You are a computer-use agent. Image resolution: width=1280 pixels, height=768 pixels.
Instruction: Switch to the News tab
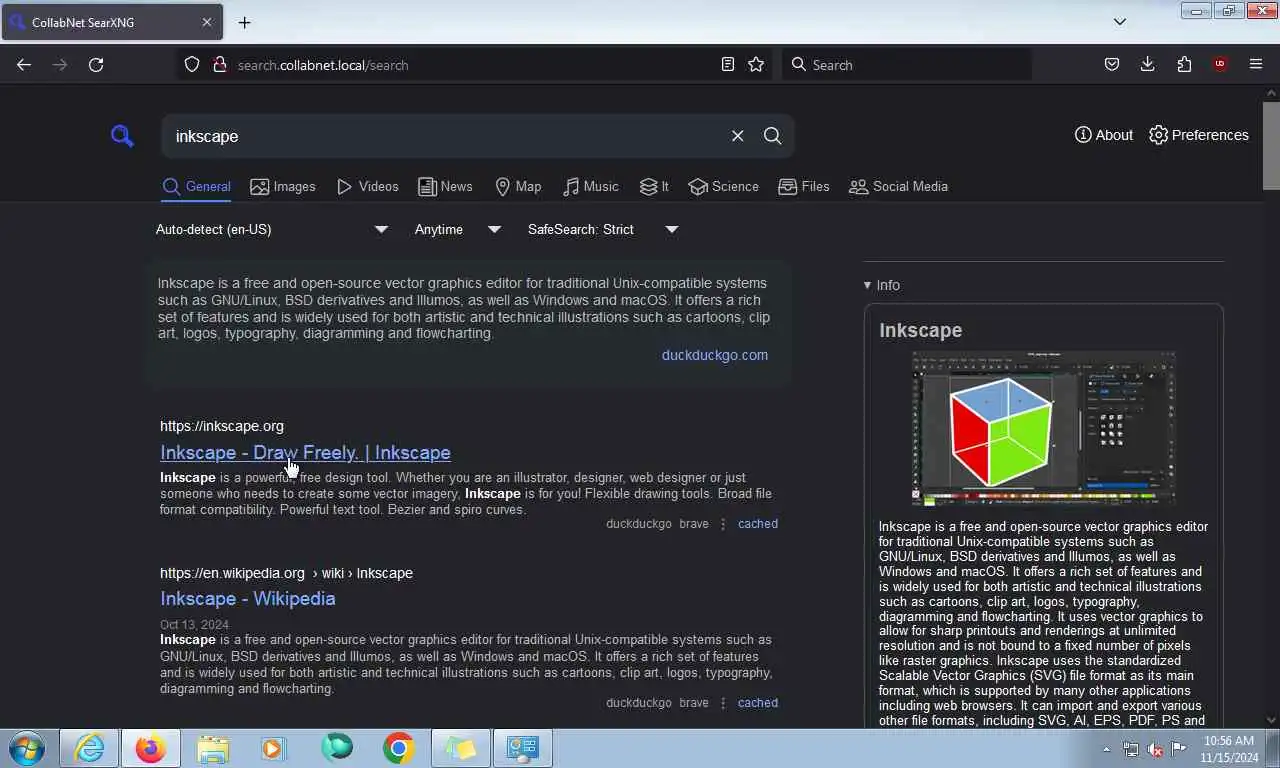tap(445, 187)
